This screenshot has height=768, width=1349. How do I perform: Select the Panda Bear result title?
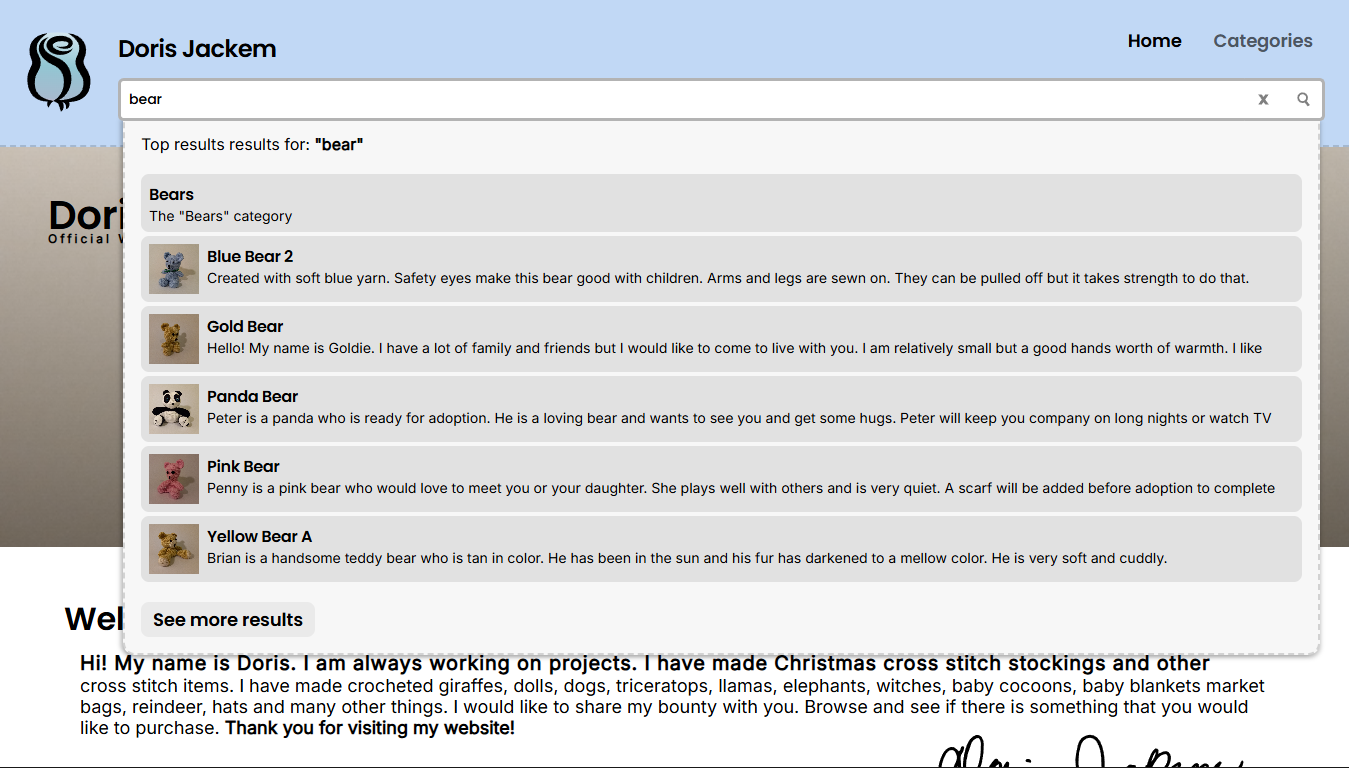coord(252,397)
